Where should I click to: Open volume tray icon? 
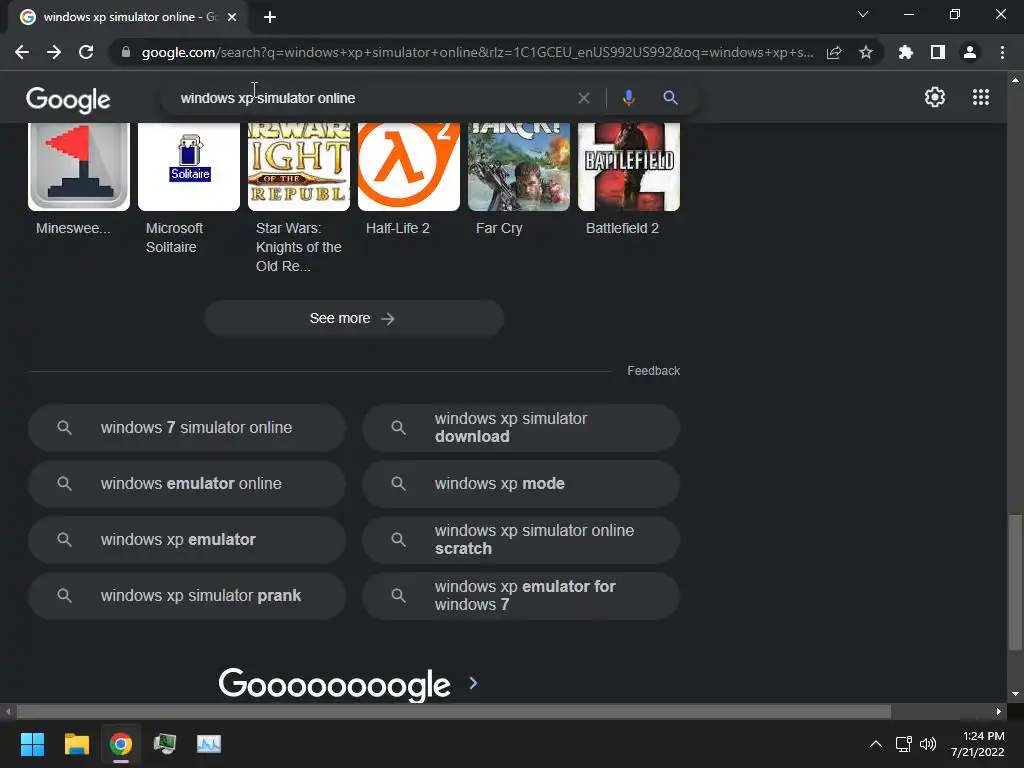928,744
